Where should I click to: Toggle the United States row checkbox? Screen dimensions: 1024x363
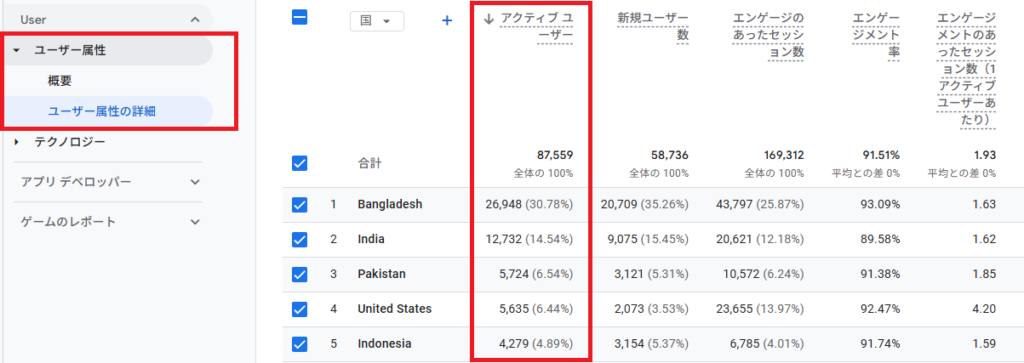click(x=300, y=309)
